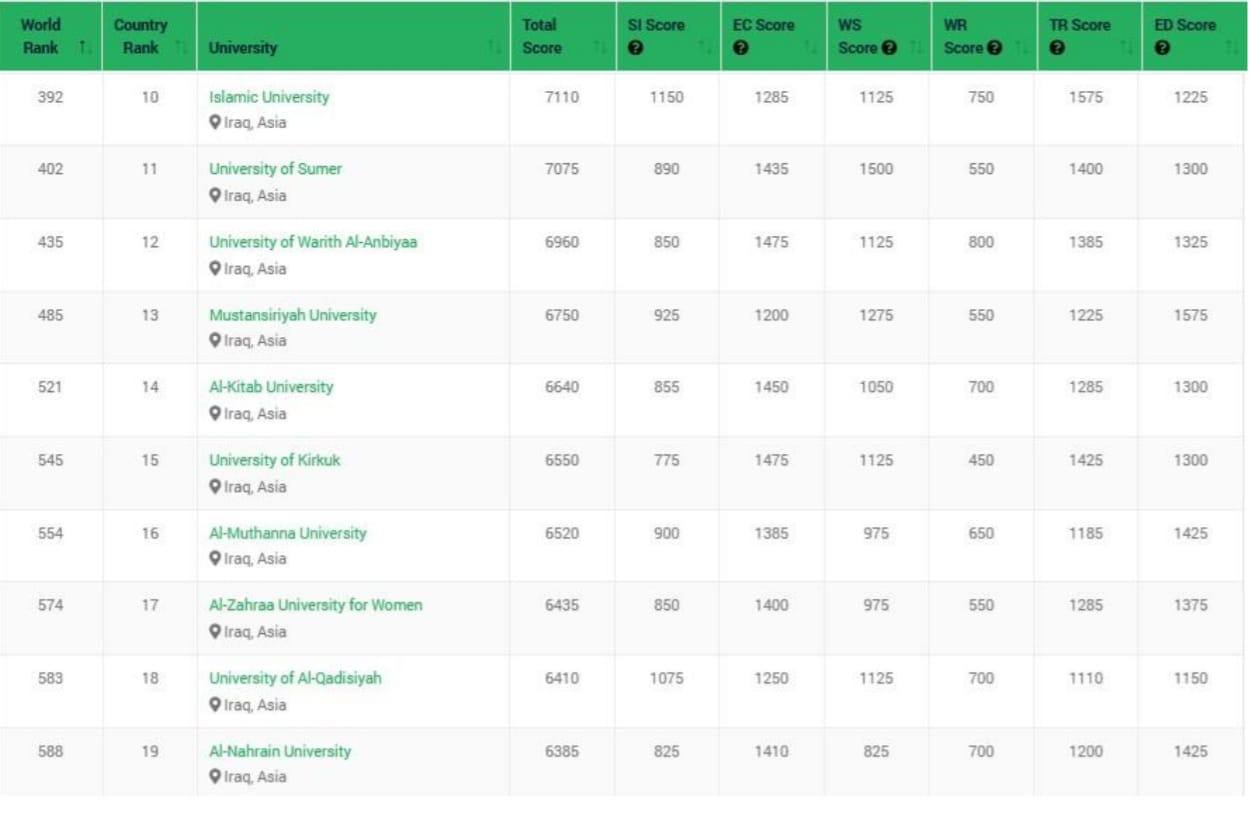
Task: Click the EC Score question mark icon
Action: (740, 48)
